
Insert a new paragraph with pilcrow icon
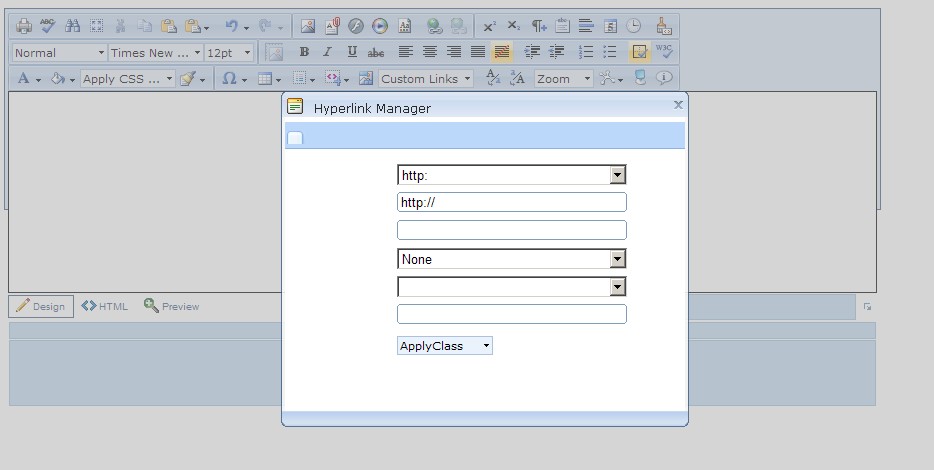538,26
